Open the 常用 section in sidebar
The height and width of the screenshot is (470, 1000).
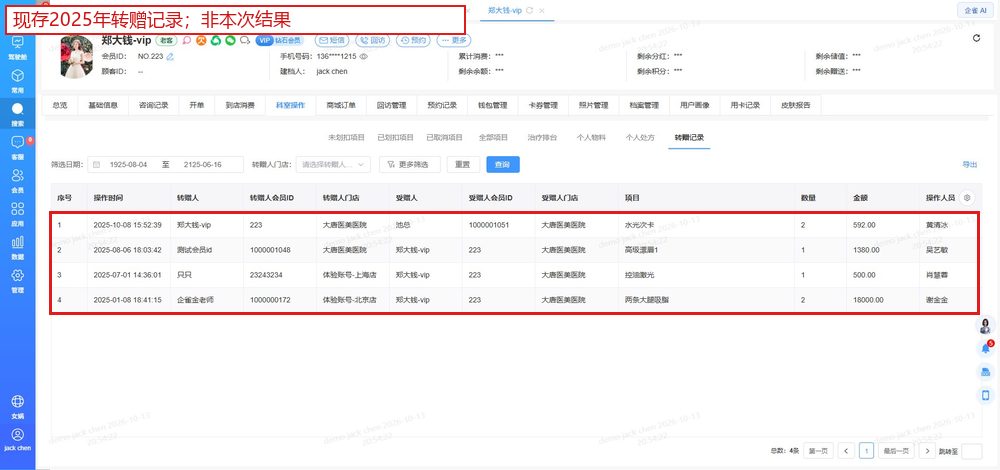pos(17,80)
